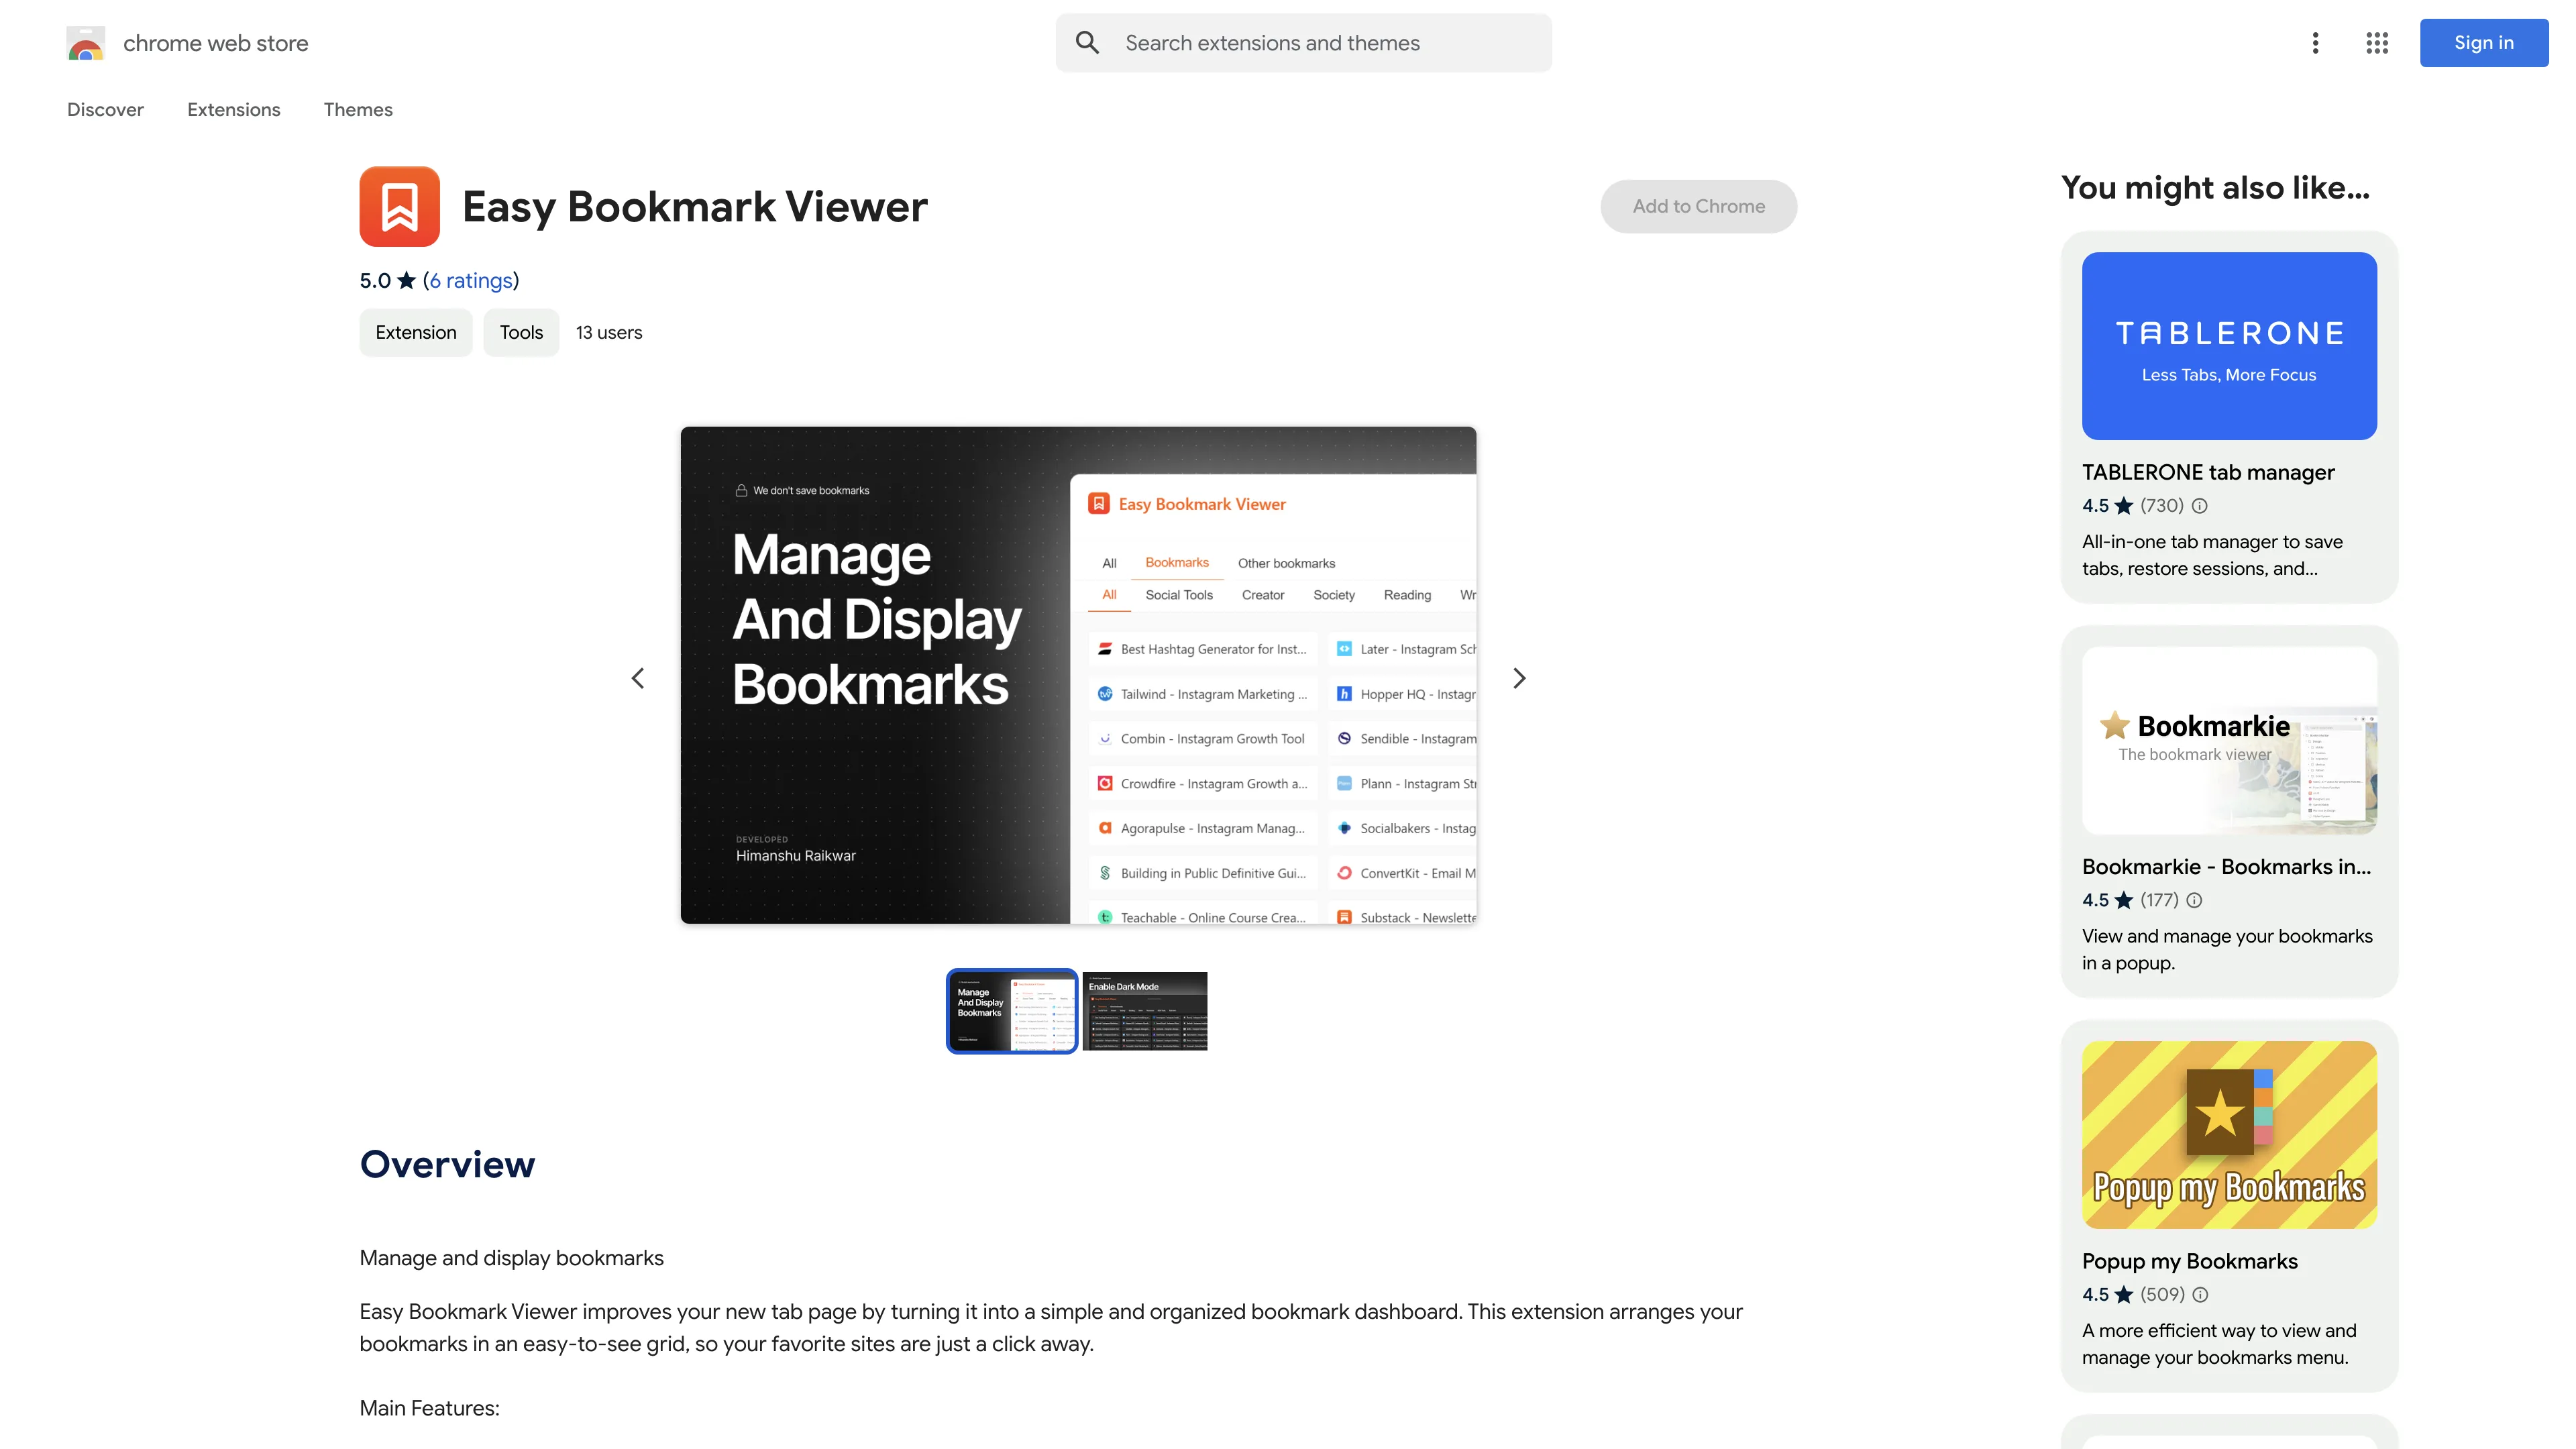The height and width of the screenshot is (1449, 2576).
Task: Click the View and manage your bookmarks description
Action: coord(2227,949)
